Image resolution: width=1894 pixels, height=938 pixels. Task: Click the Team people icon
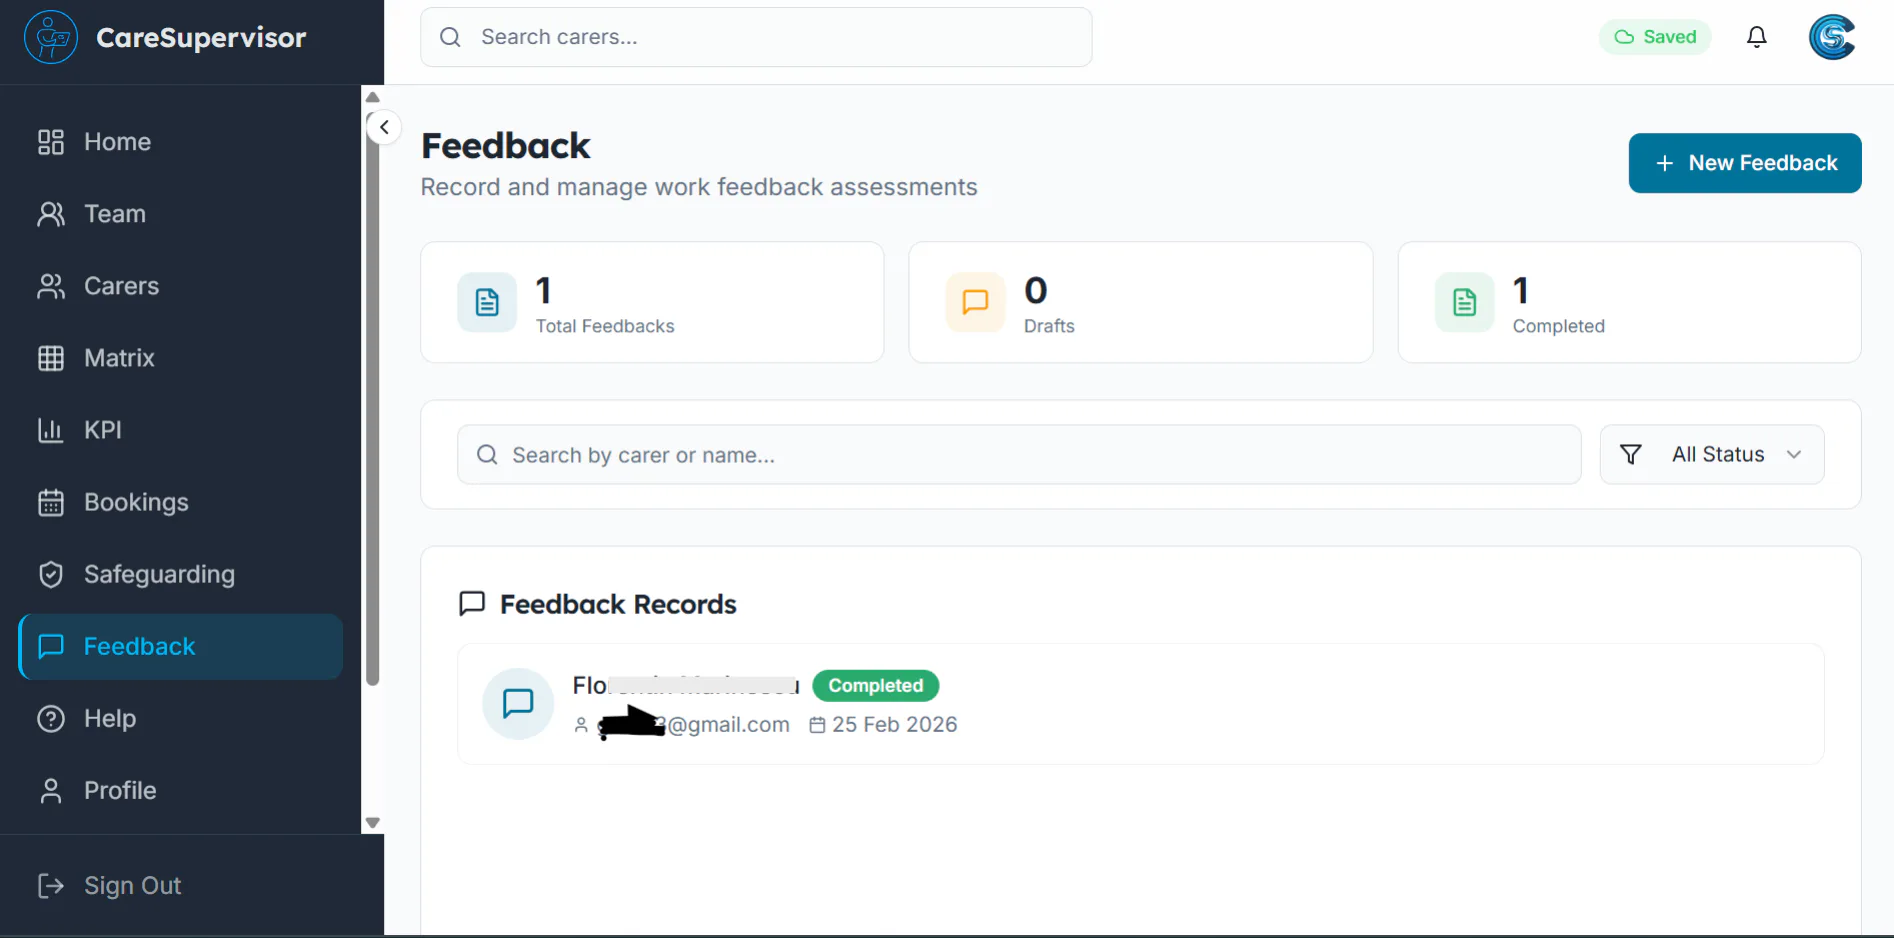pyautogui.click(x=51, y=214)
